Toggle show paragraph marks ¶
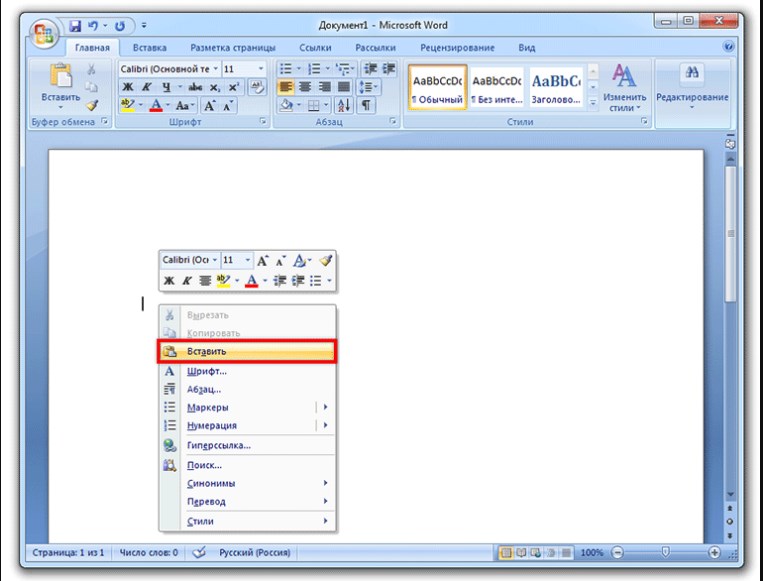 366,105
